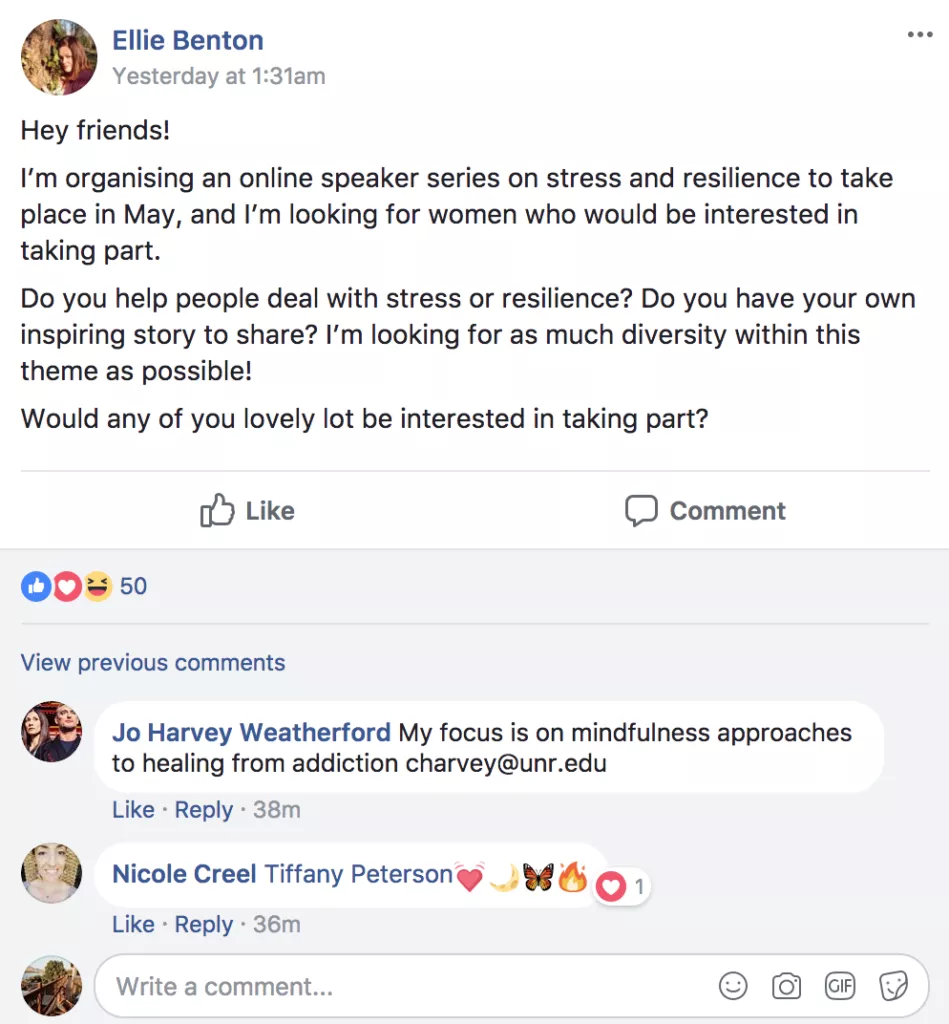Click the sticker icon in the comment box

point(893,986)
